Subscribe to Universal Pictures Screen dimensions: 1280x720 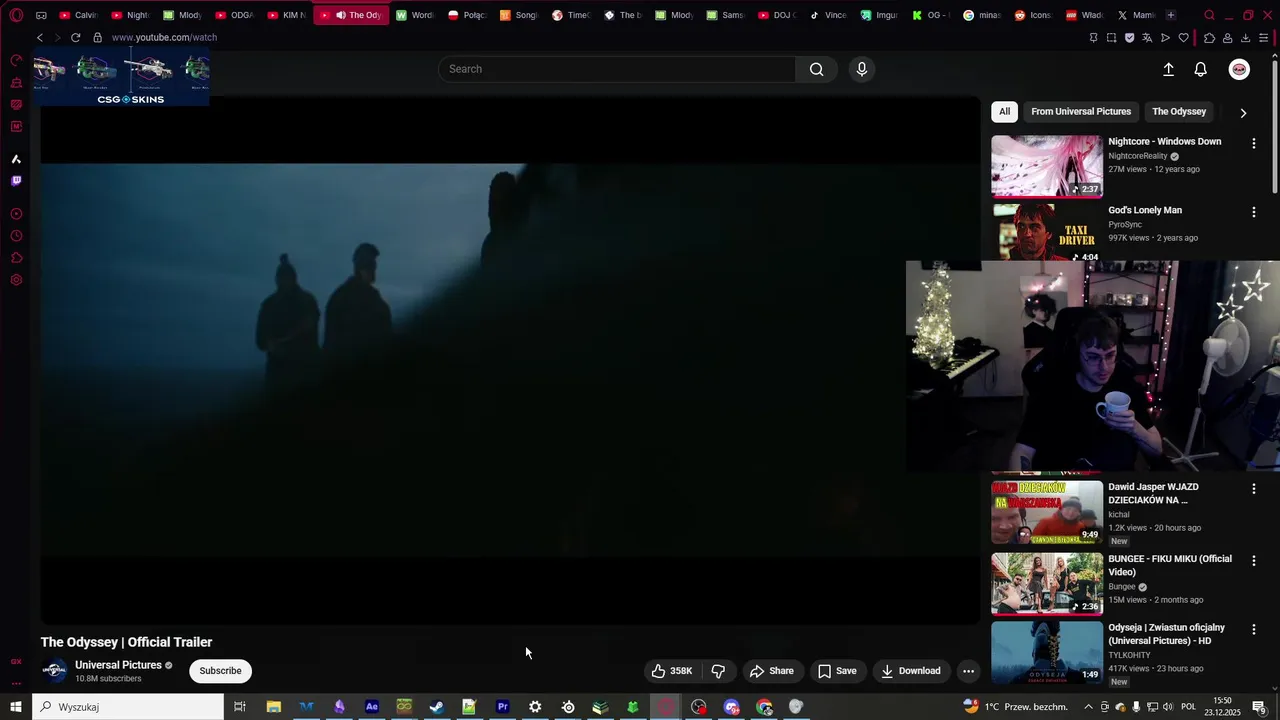click(220, 671)
